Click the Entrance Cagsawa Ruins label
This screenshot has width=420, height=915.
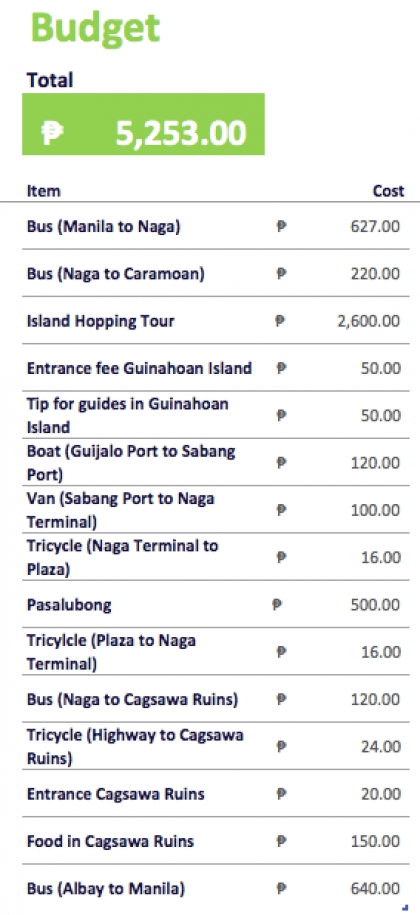coord(116,794)
